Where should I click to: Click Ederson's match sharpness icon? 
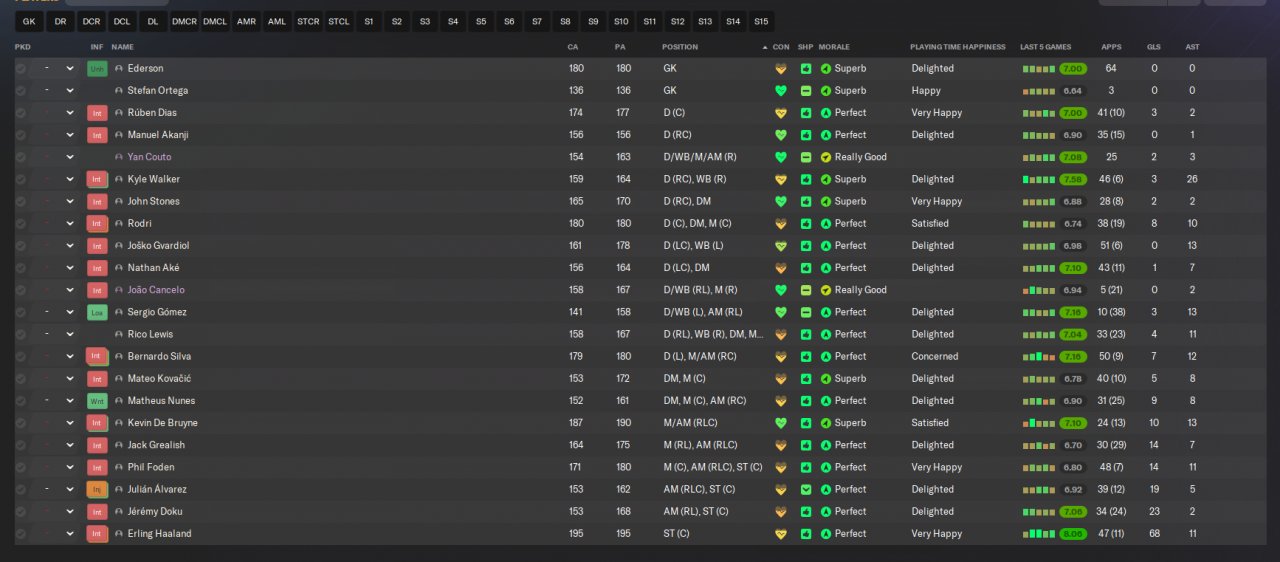(806, 69)
